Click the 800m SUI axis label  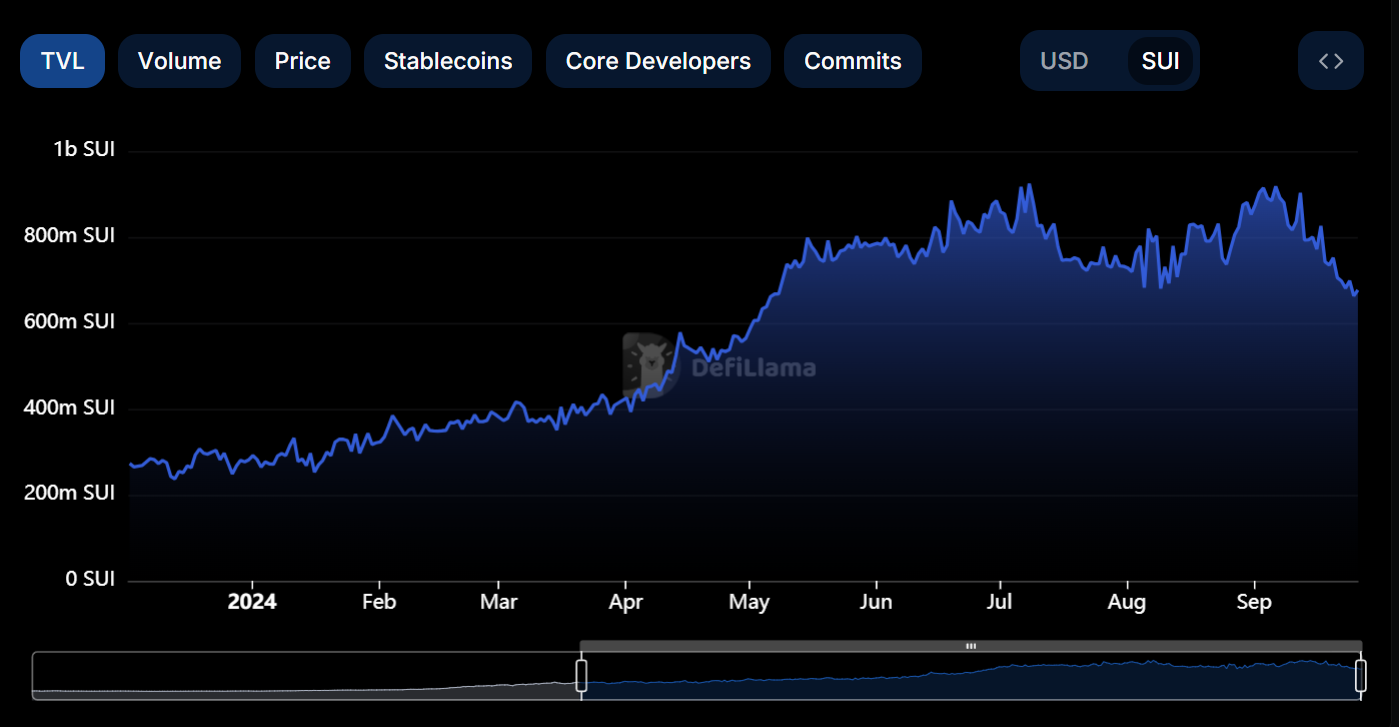(71, 236)
